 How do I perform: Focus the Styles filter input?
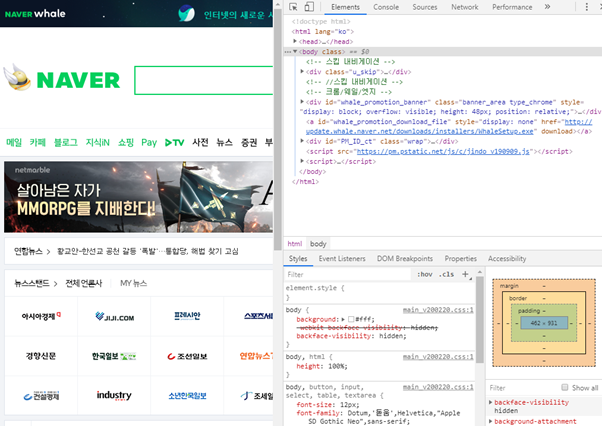347,274
